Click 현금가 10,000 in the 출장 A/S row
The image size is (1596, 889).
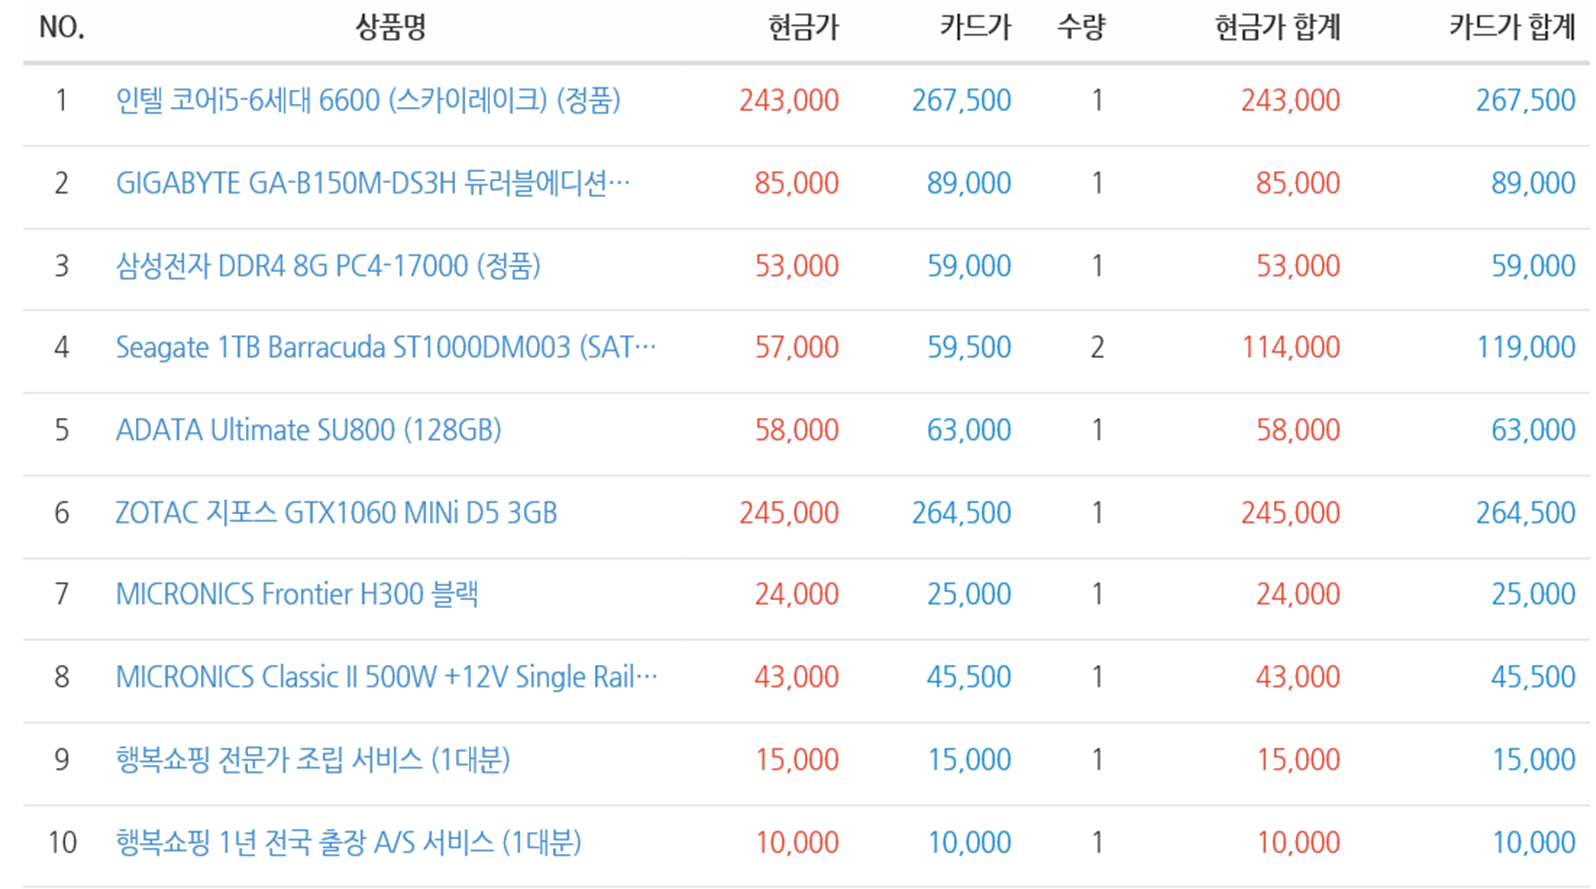click(797, 842)
